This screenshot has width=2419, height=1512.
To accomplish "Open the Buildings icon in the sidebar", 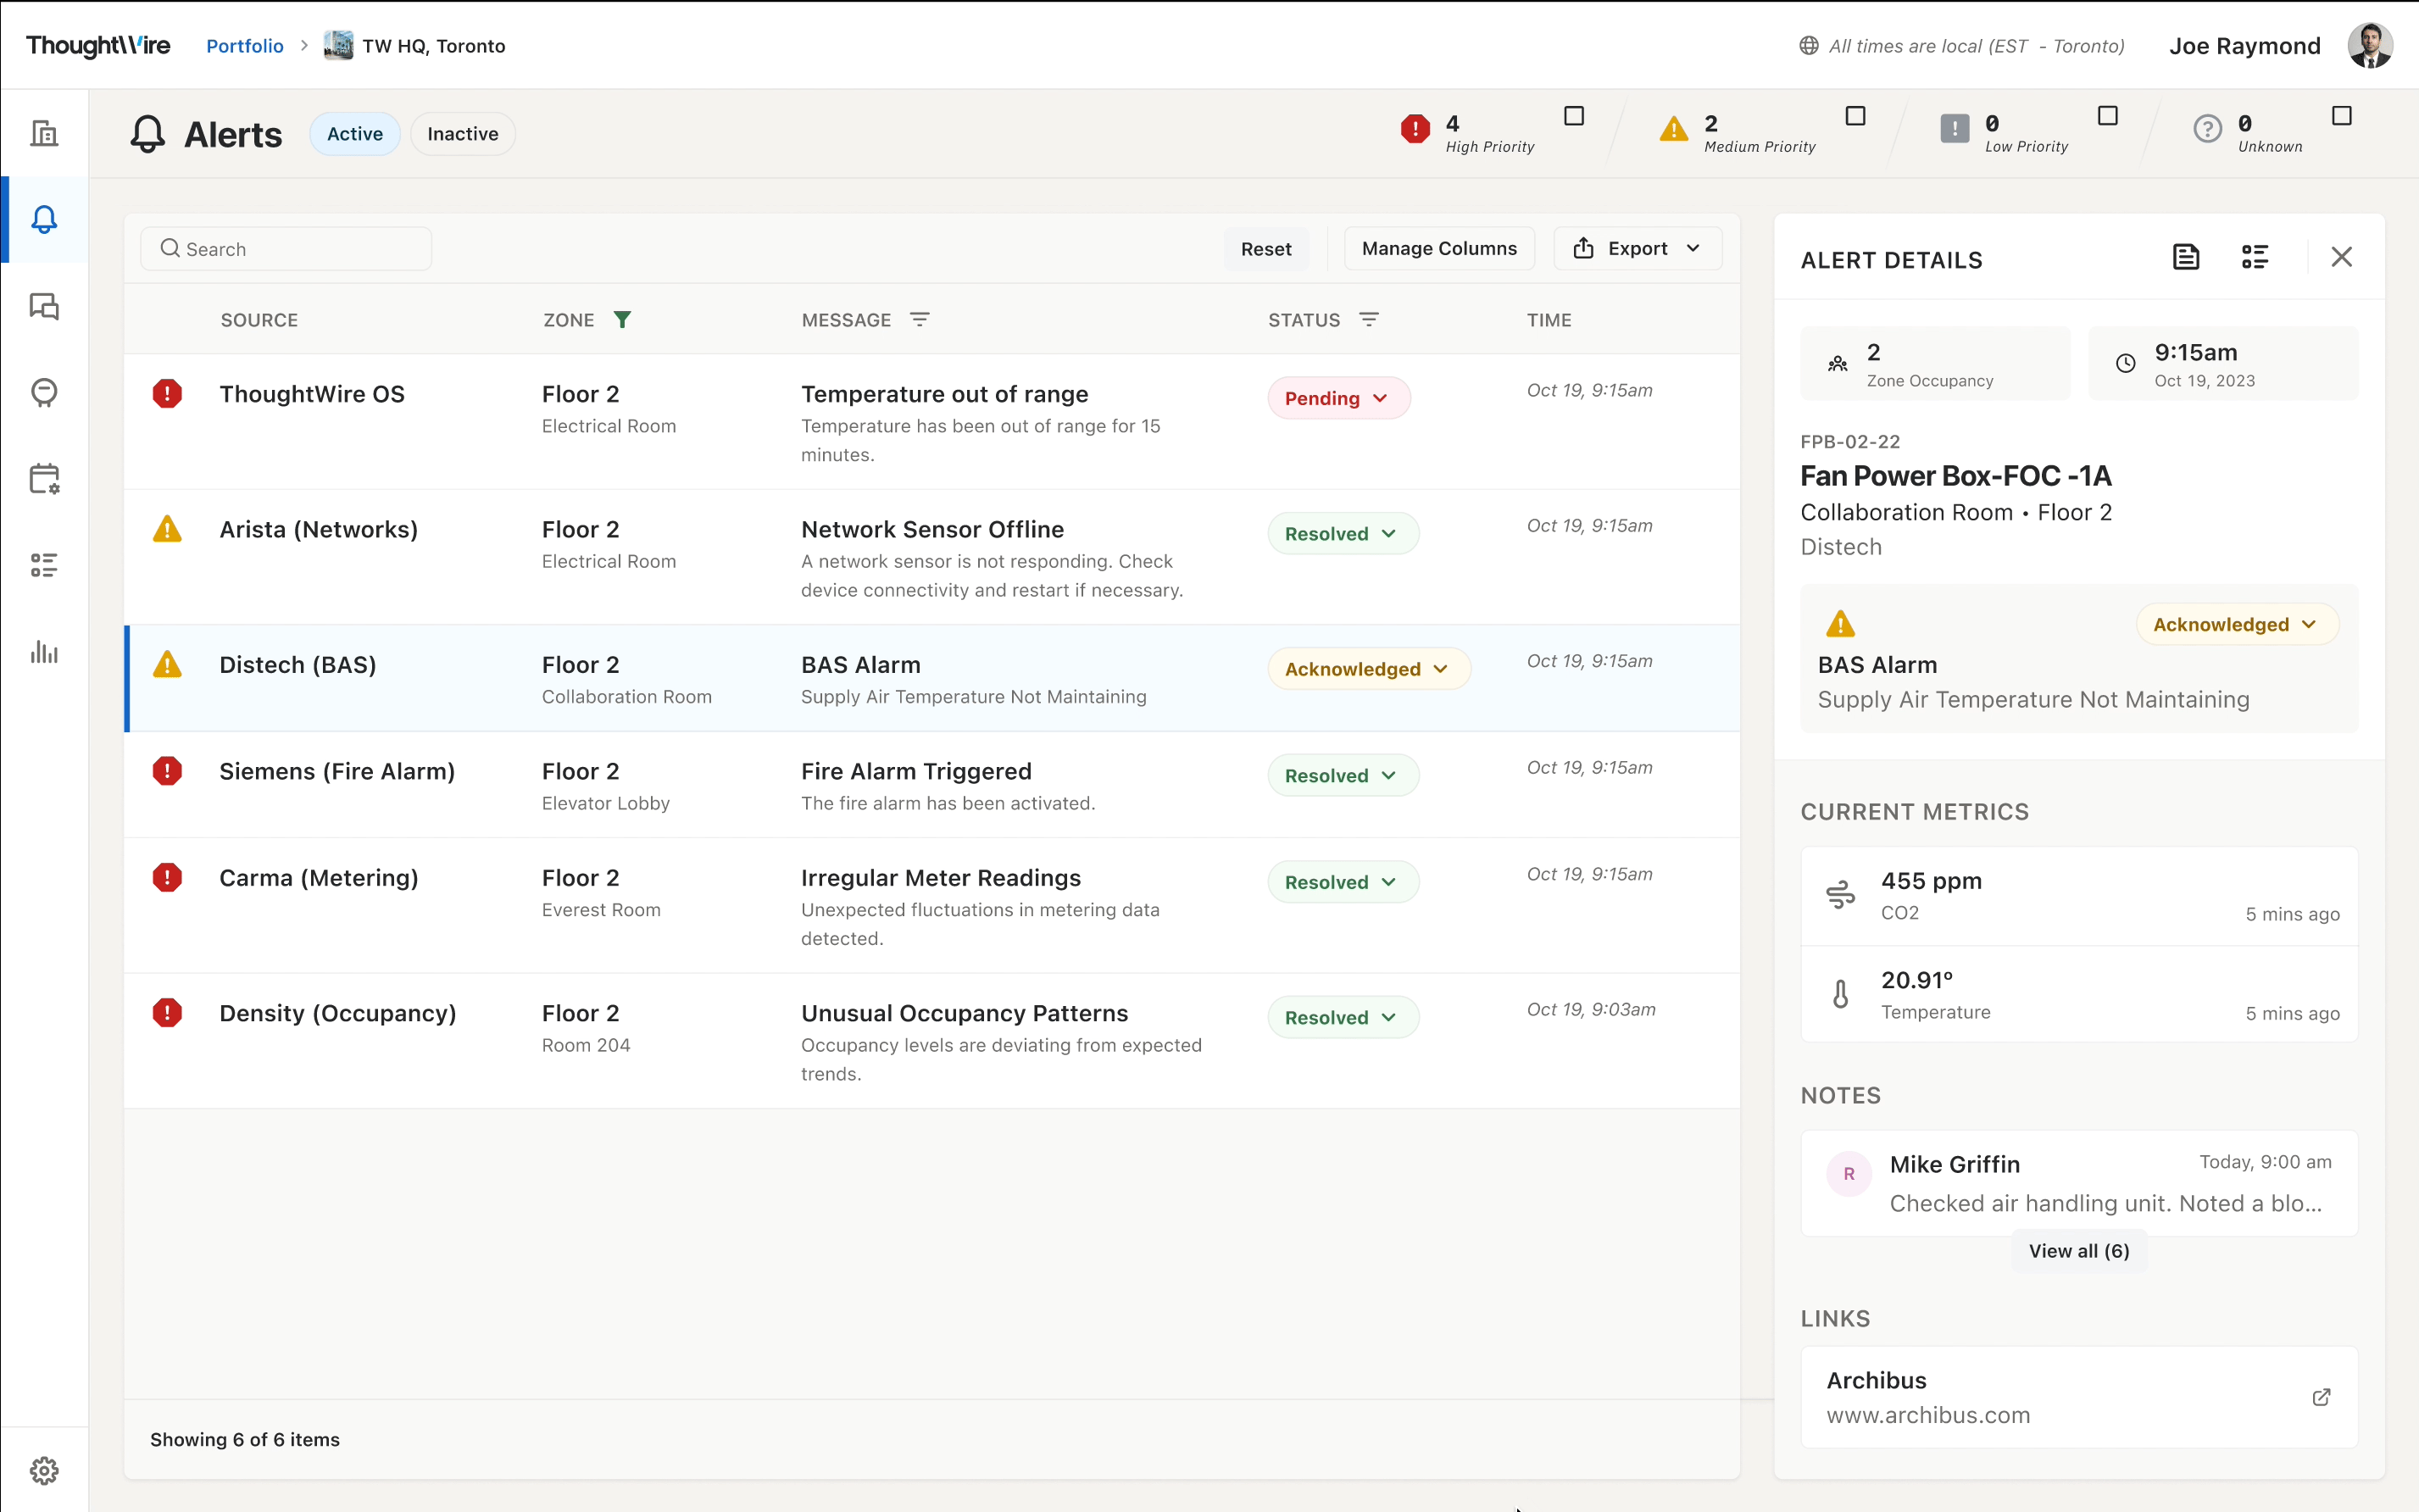I will [44, 133].
